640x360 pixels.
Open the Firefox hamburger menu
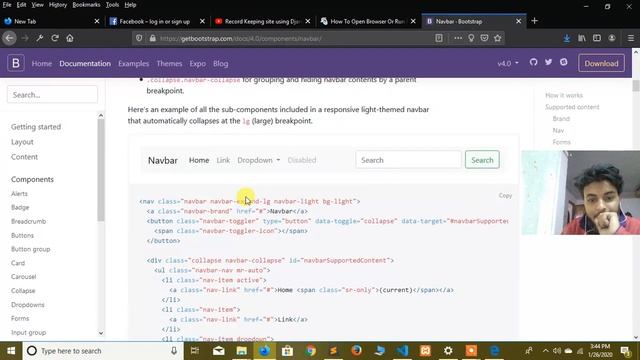[x=631, y=38]
